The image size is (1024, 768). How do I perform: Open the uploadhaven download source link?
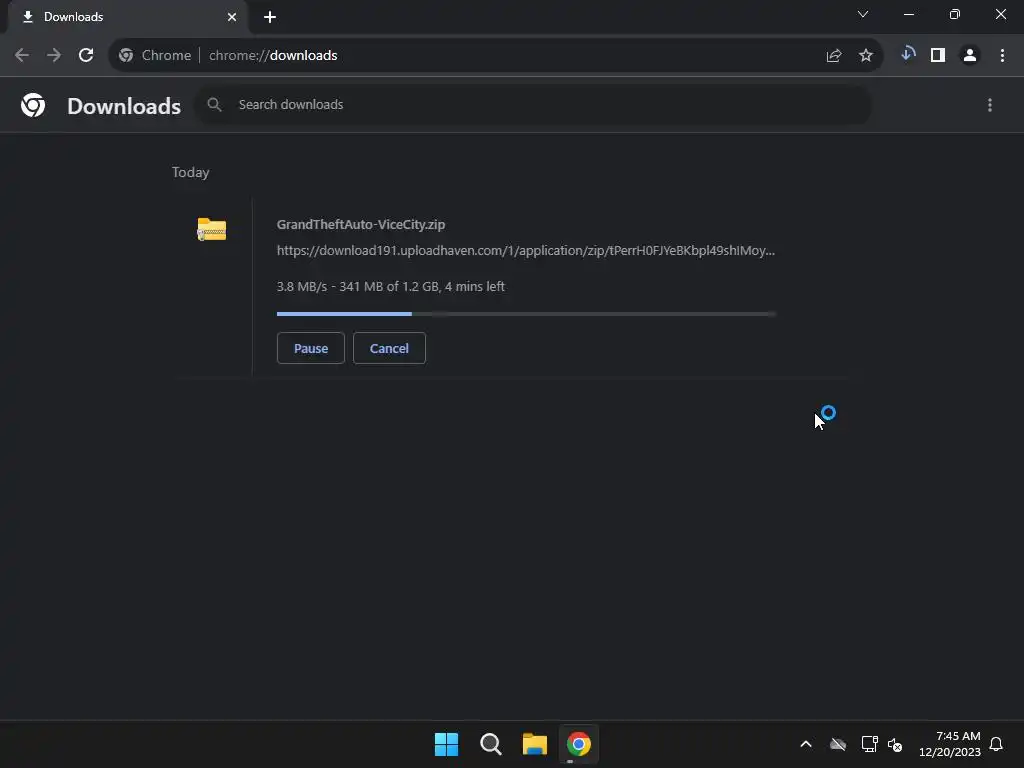[526, 251]
